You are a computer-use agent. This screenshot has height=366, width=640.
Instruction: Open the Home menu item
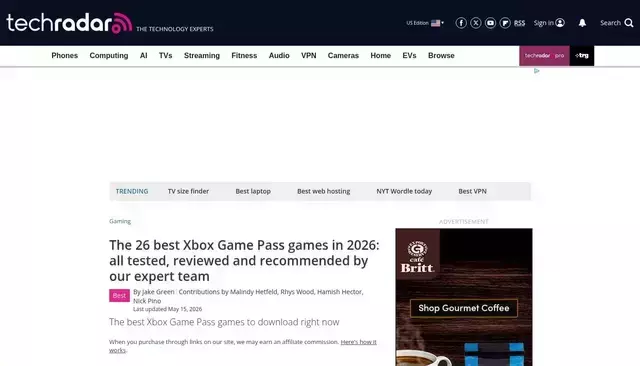(x=380, y=55)
